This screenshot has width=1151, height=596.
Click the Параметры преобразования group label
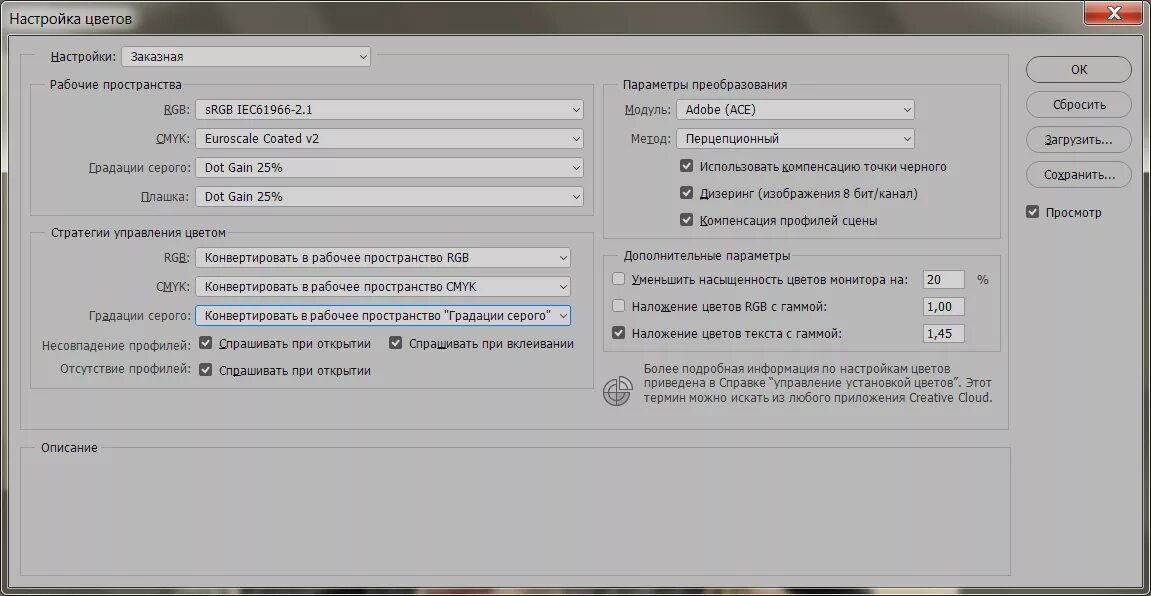pyautogui.click(x=705, y=84)
